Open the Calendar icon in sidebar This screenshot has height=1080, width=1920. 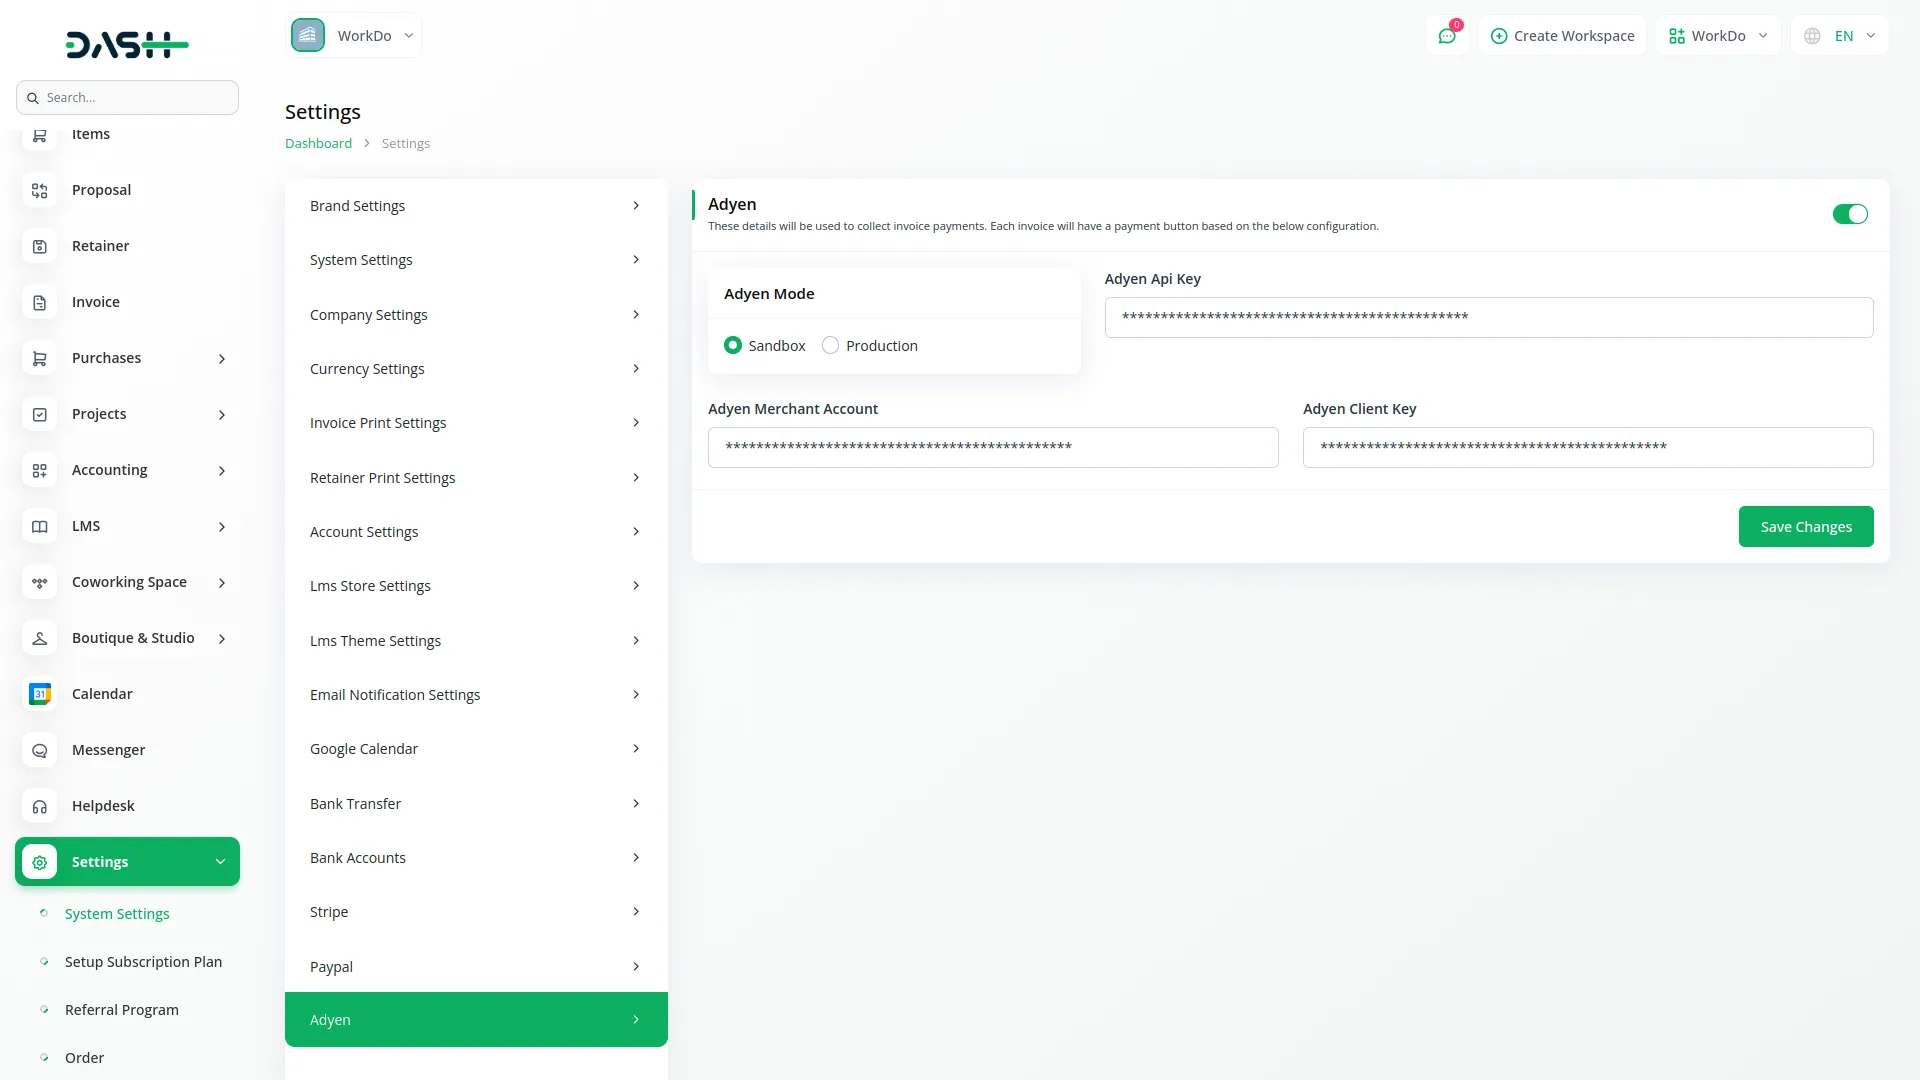click(x=39, y=693)
